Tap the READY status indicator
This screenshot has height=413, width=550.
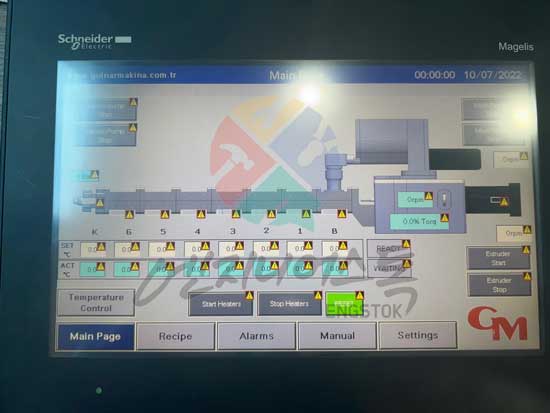point(388,249)
